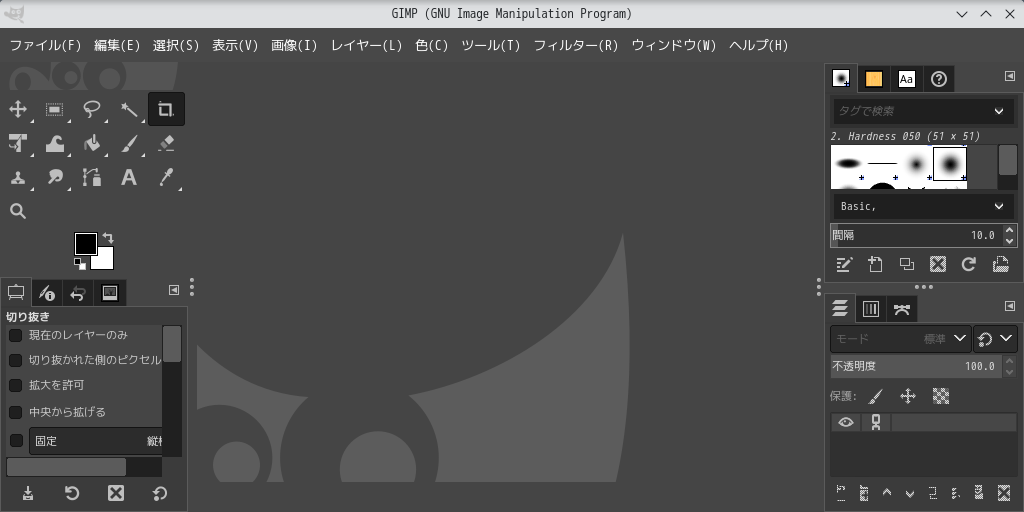Screen dimensions: 1024x512
Task: Select the Clone stamp tool
Action: pos(18,177)
